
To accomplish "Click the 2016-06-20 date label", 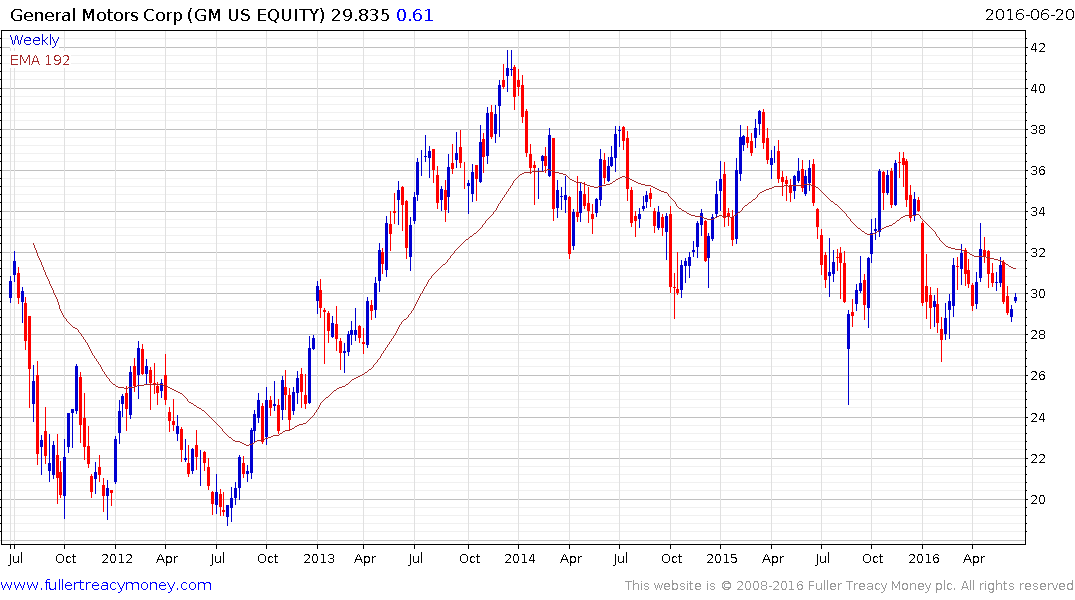I will [1029, 14].
